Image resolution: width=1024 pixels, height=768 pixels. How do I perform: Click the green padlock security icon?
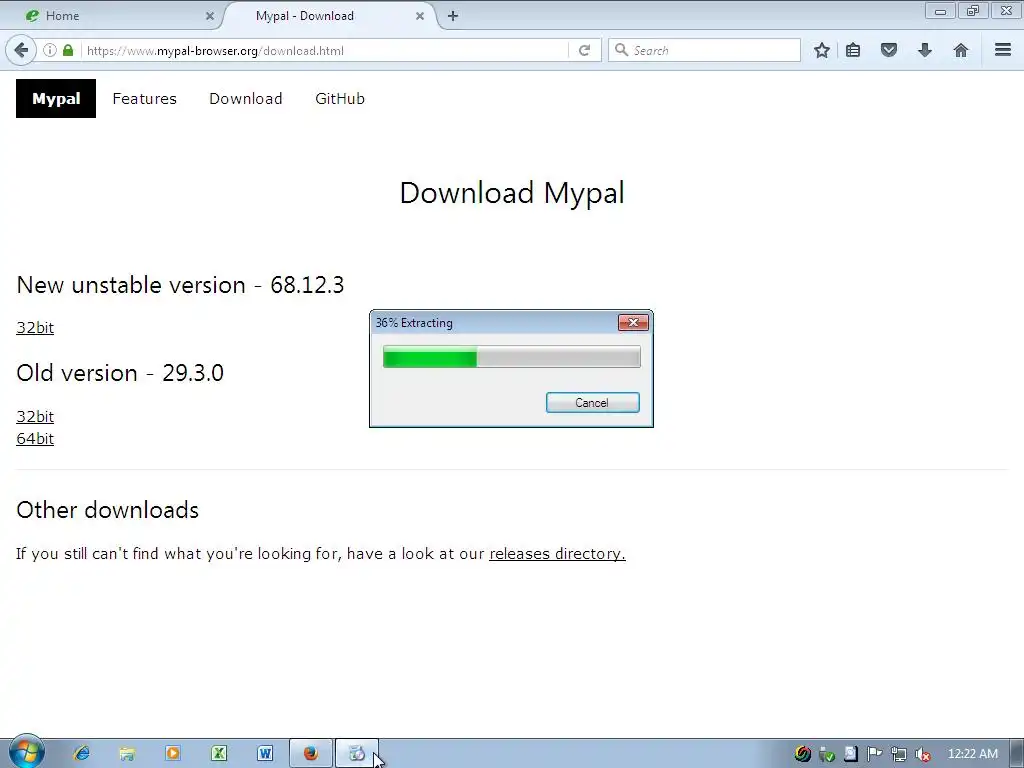coord(68,50)
